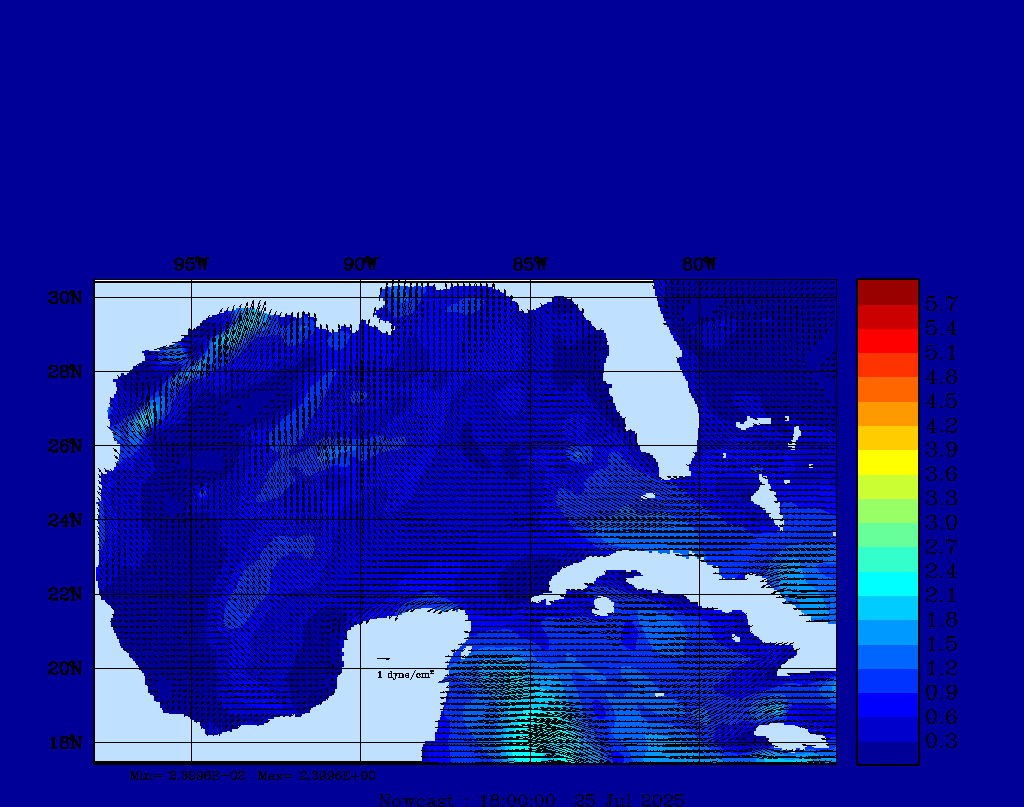Screen dimensions: 1024x807
Task: Click the 0.3 legend value label
Action: [941, 741]
